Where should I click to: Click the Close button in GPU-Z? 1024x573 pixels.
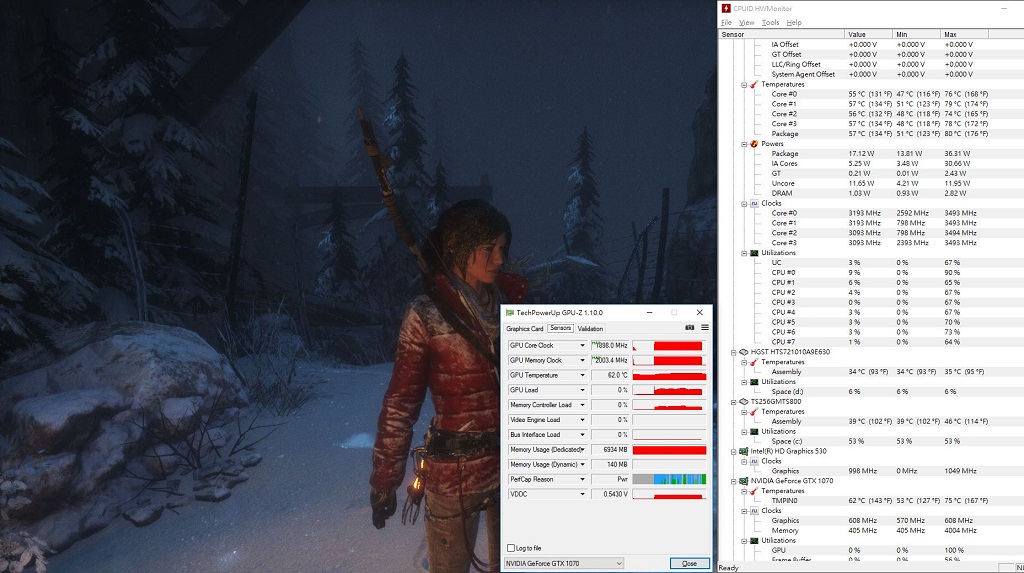point(690,563)
